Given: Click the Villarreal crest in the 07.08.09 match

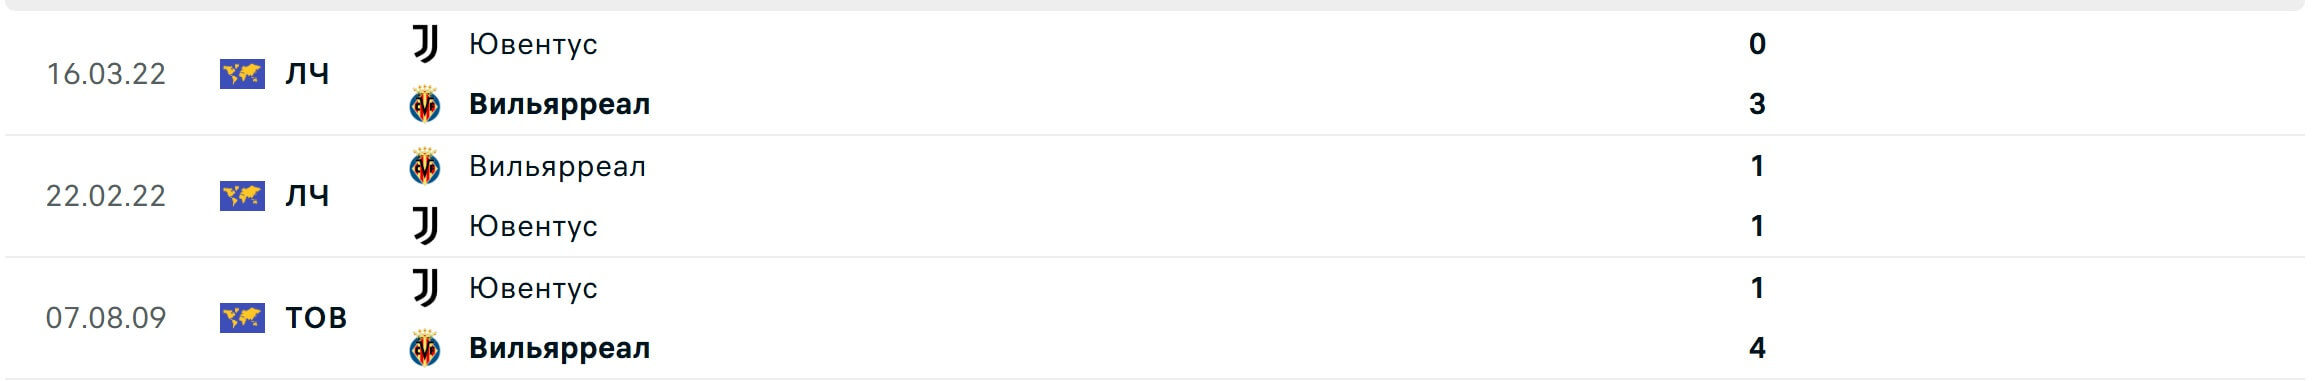Looking at the screenshot, I should coord(425,348).
